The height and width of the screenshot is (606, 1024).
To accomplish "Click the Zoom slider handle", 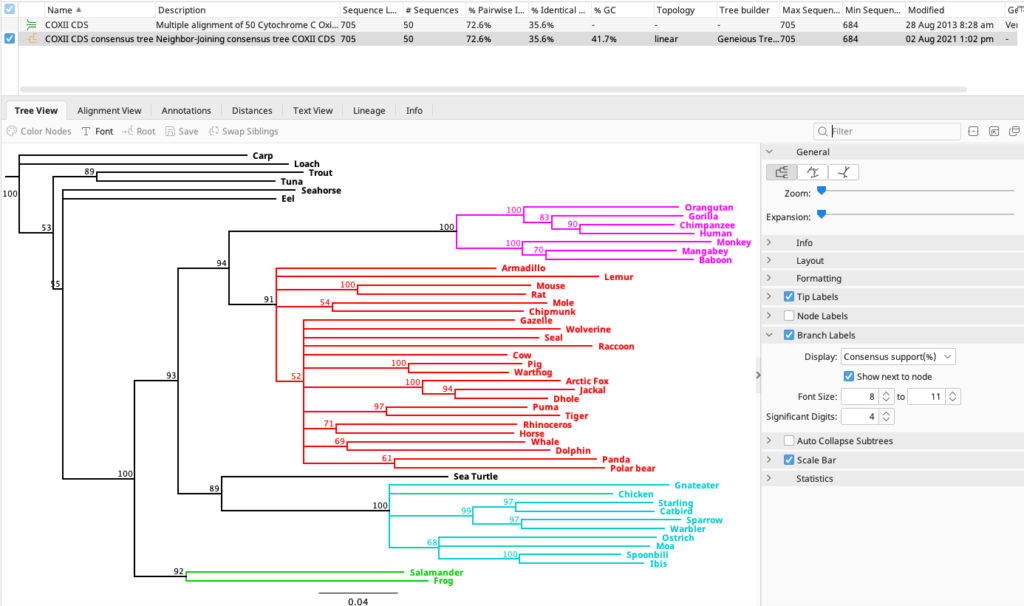I will [x=821, y=190].
